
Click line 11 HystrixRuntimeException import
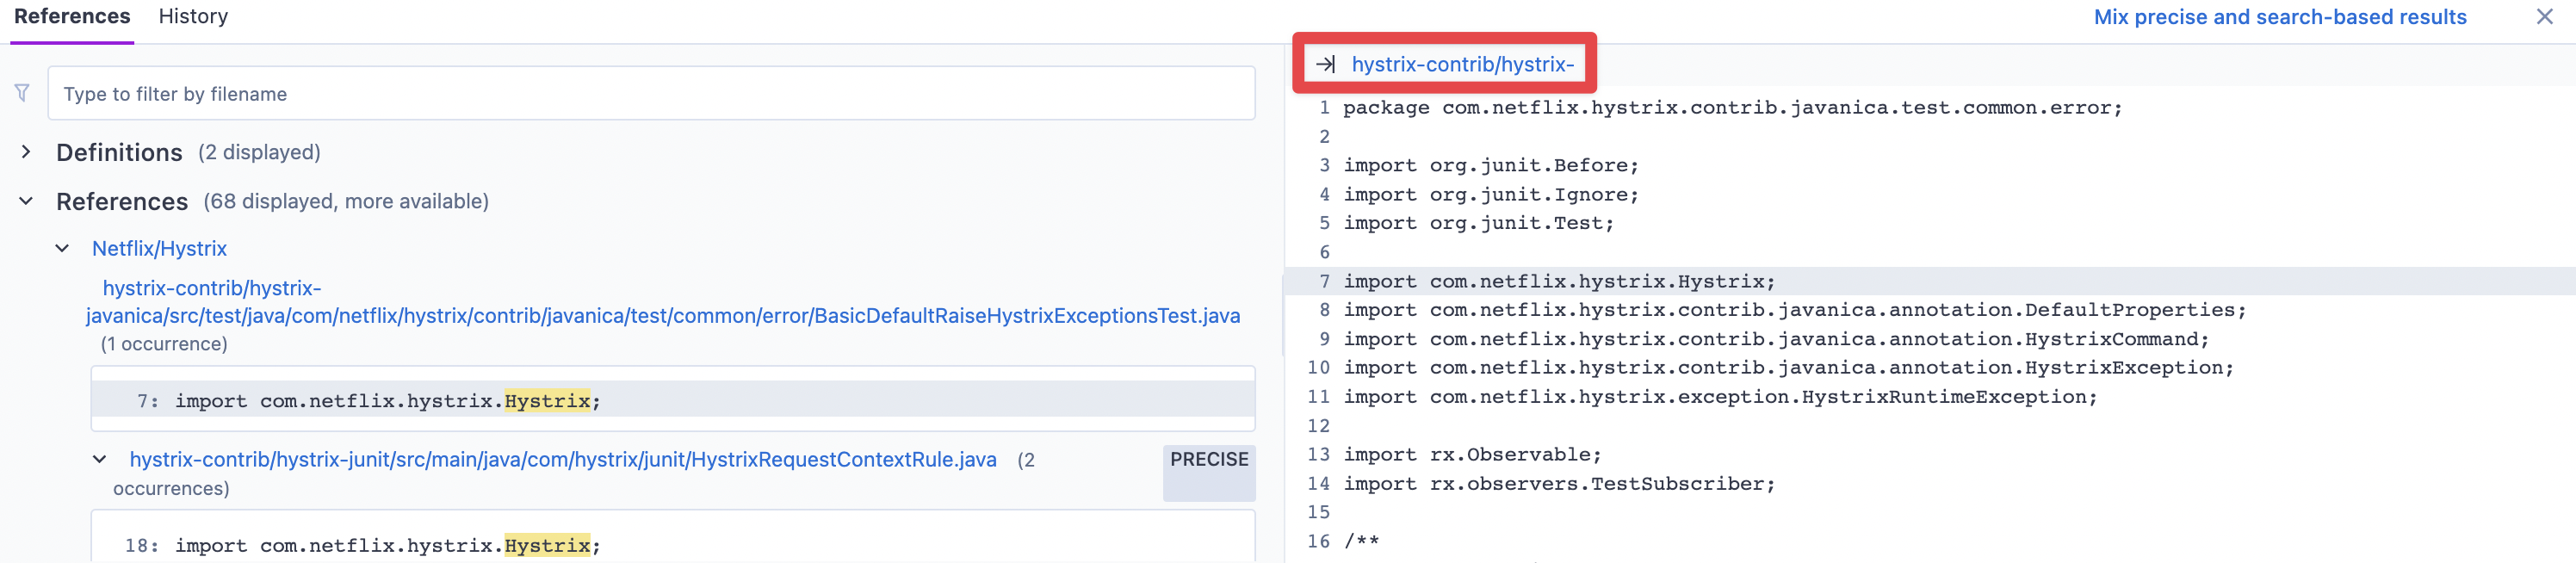(x=1720, y=397)
